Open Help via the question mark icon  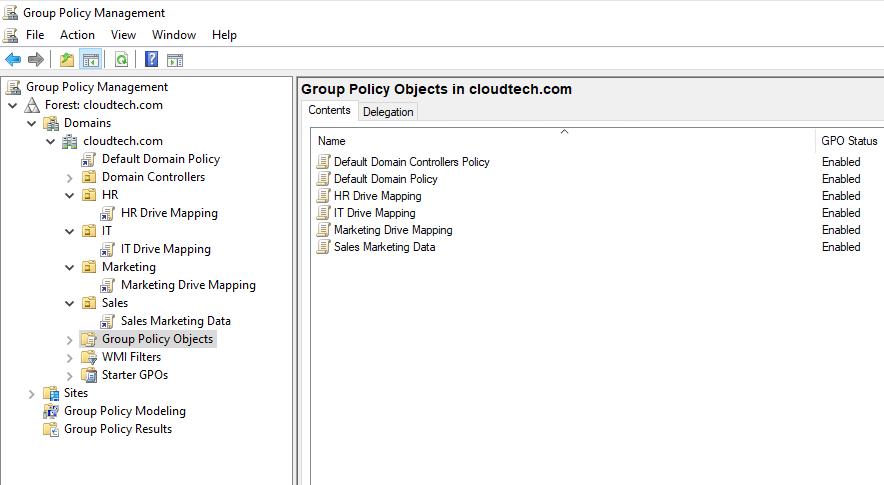point(152,60)
